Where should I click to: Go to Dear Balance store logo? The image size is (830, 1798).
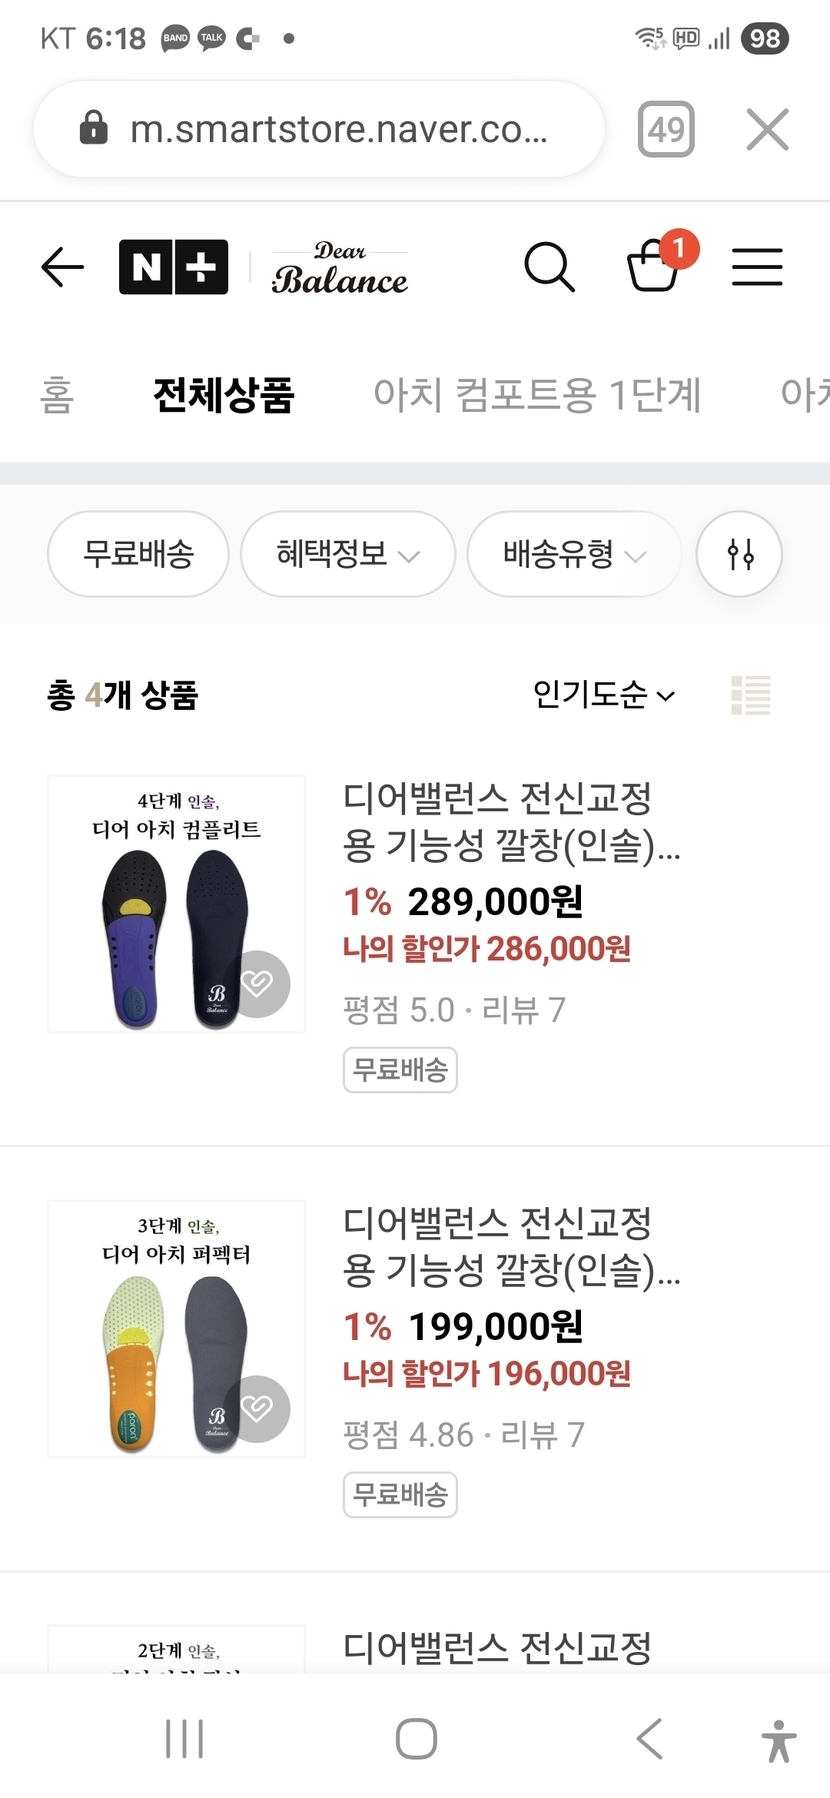(x=340, y=268)
